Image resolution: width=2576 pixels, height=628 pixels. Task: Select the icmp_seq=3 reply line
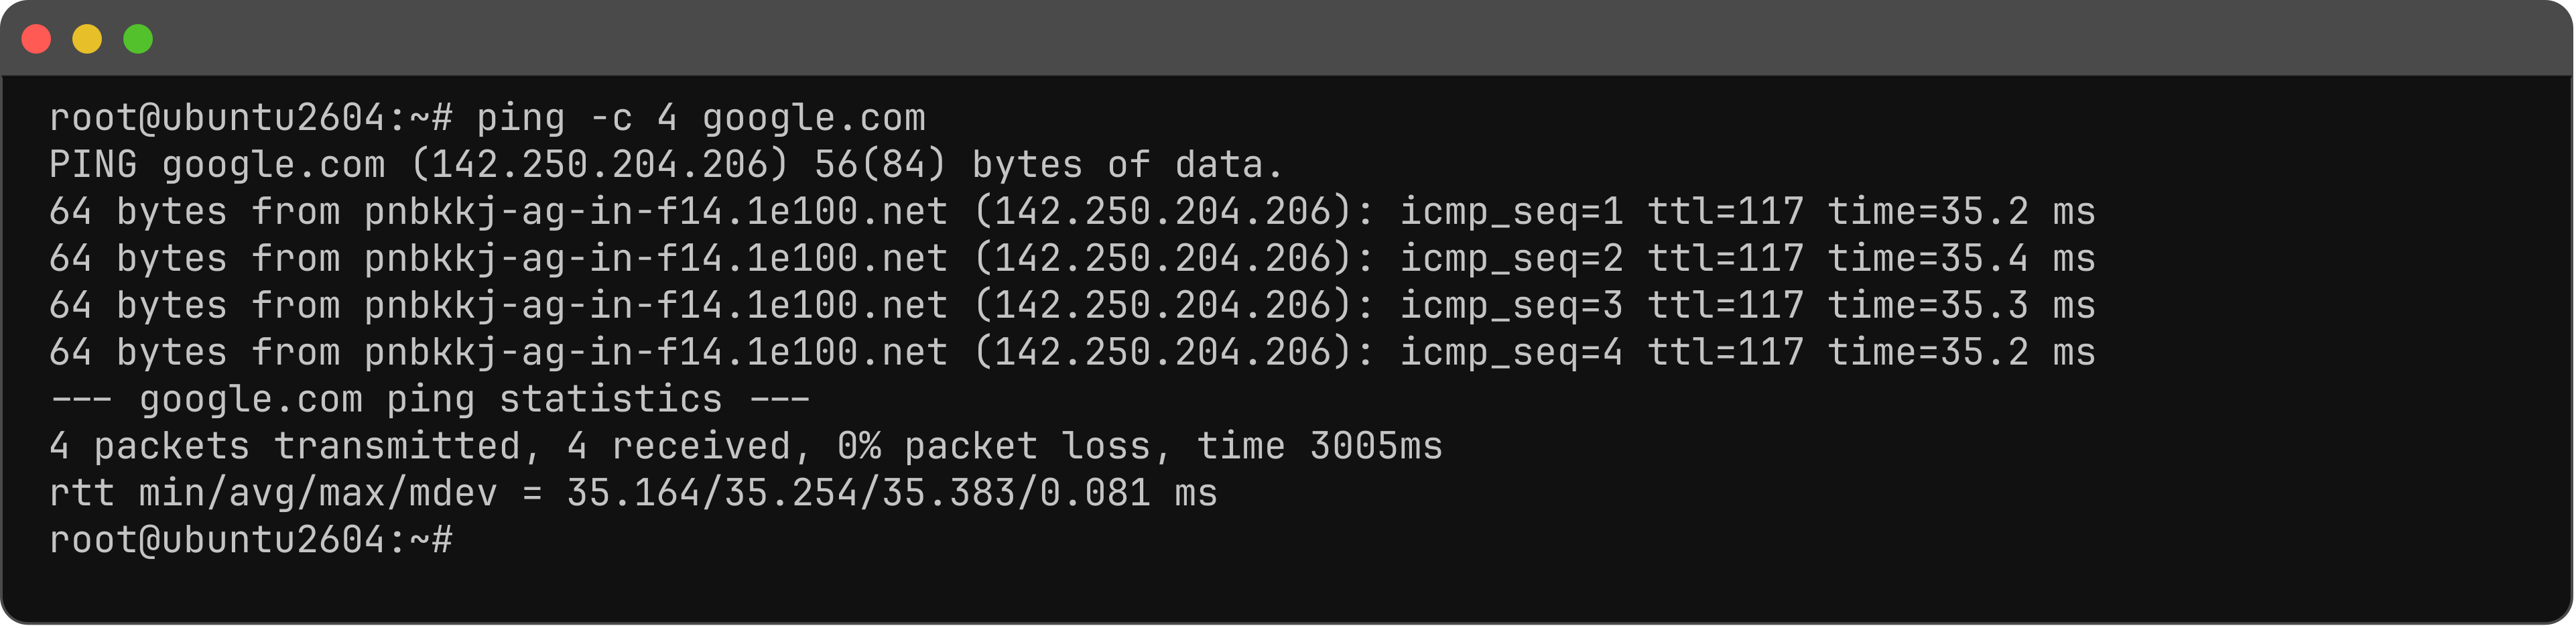coord(1072,306)
